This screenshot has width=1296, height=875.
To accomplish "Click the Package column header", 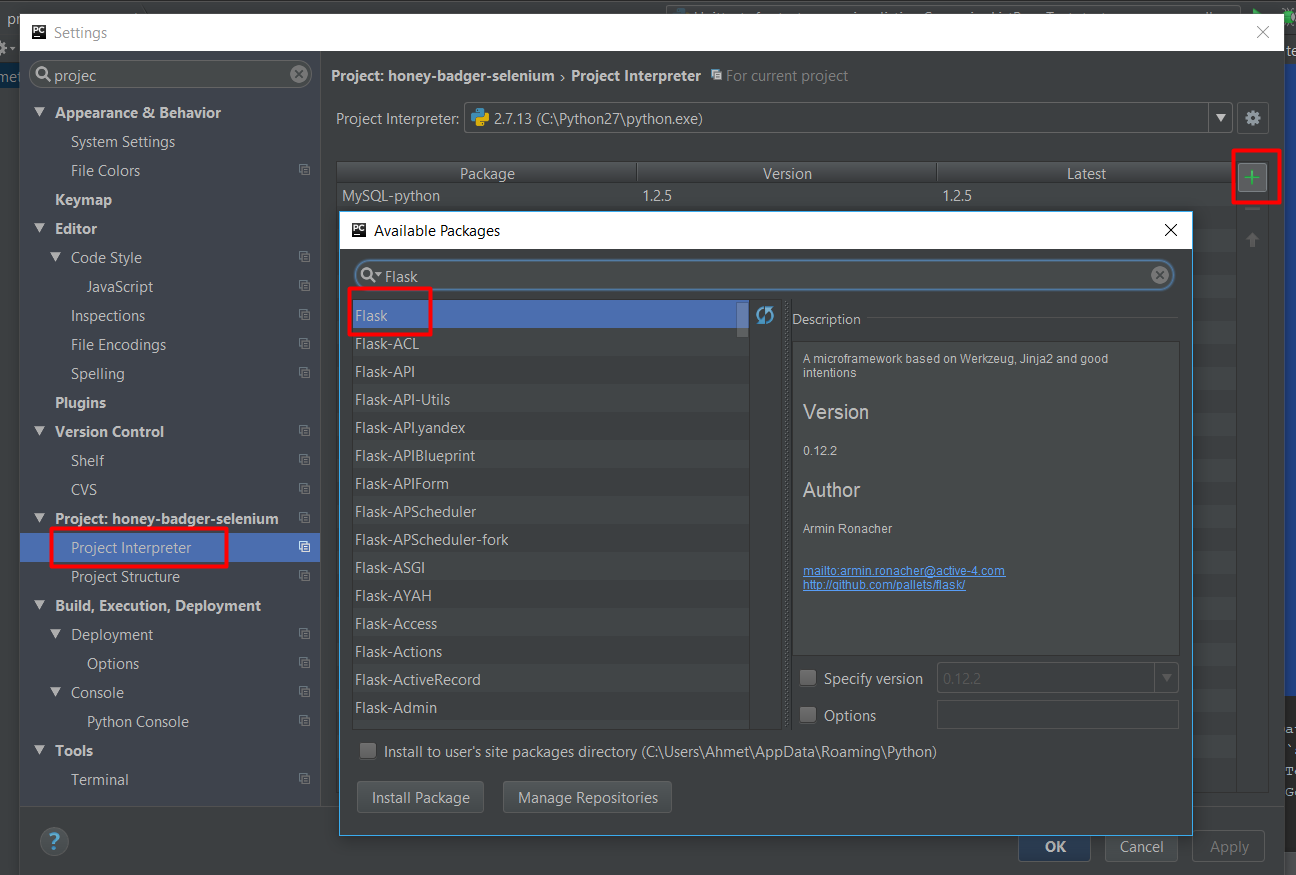I will tap(487, 173).
